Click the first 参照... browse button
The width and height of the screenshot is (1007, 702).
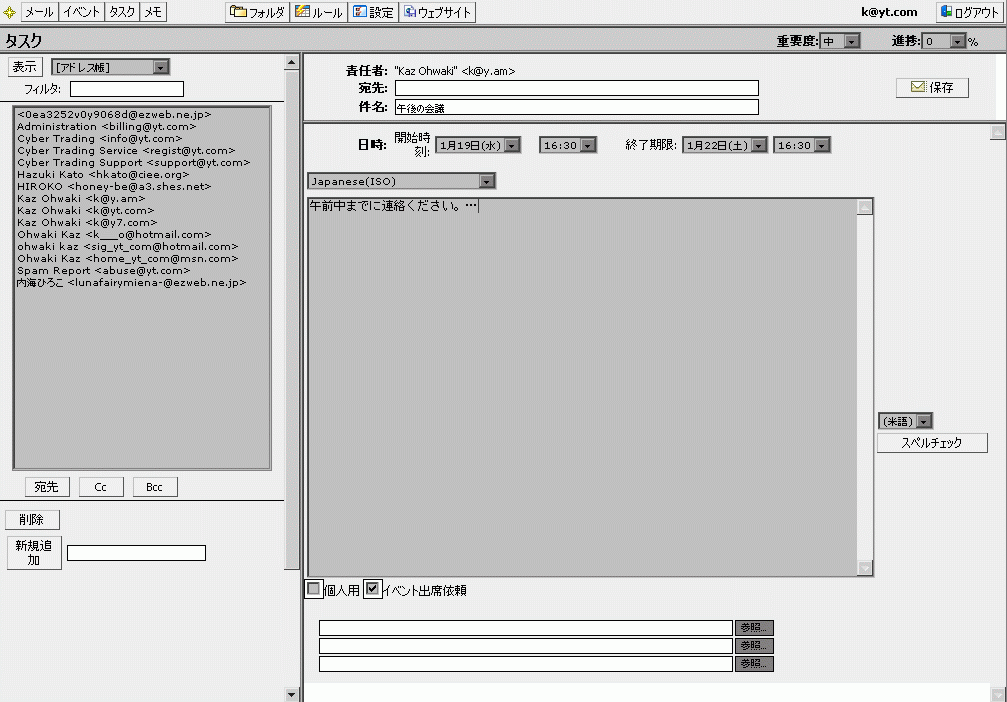(754, 628)
